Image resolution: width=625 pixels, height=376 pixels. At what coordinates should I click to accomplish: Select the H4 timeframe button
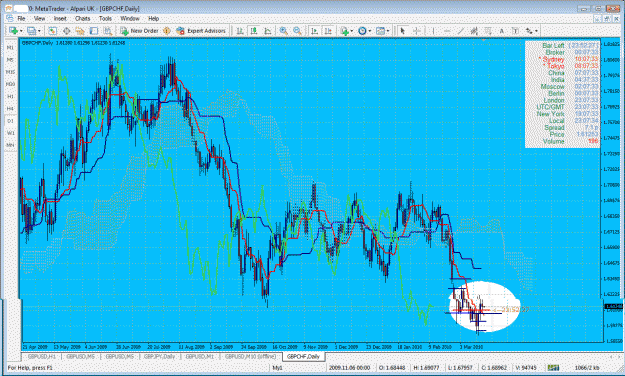[10, 108]
